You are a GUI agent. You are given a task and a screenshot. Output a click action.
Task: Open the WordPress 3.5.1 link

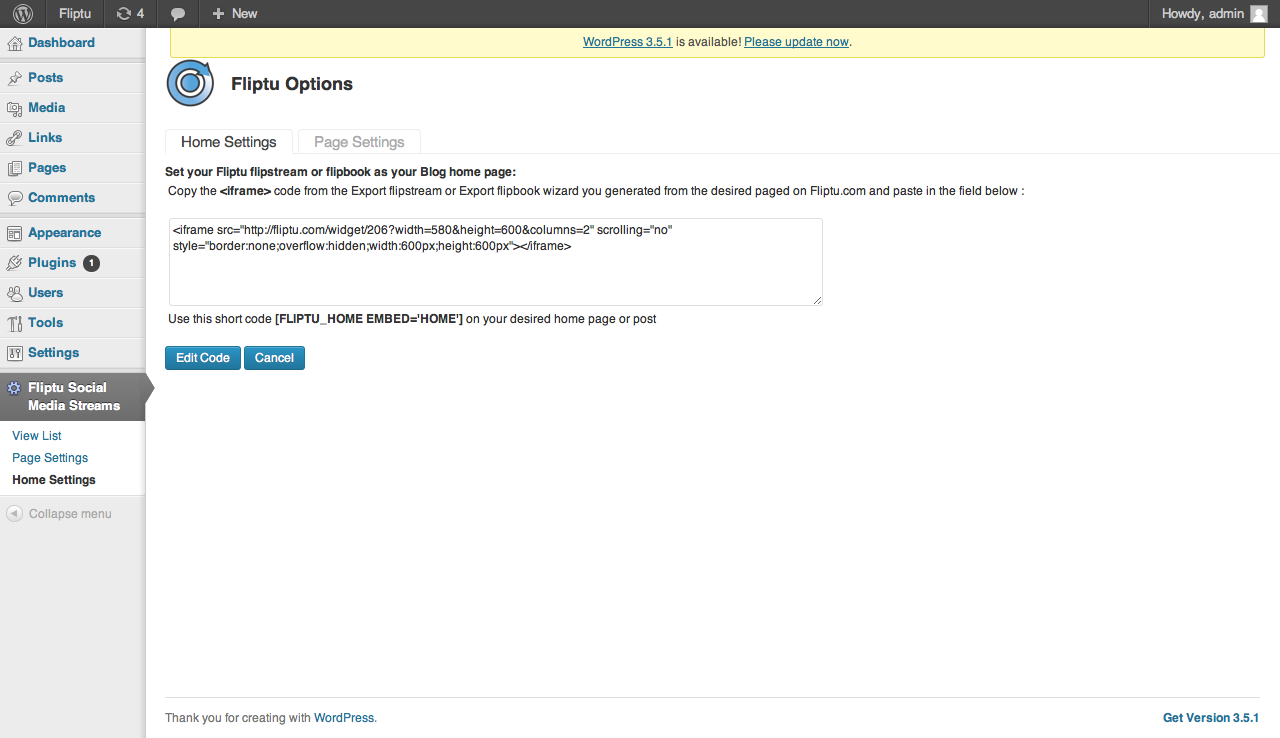pos(627,42)
